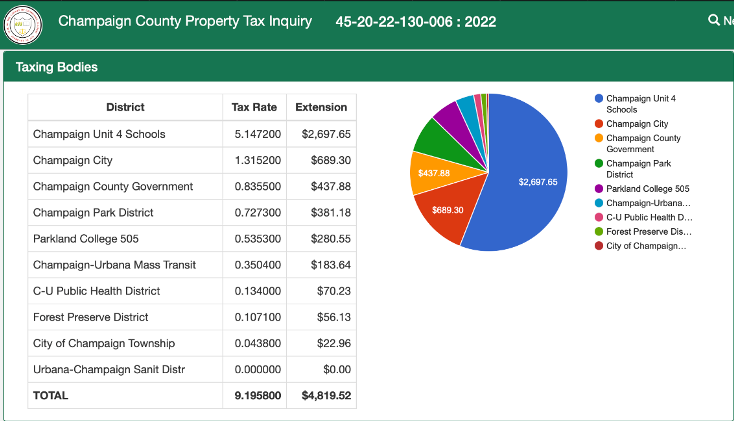Click the Champaign County Government legend entry

638,143
